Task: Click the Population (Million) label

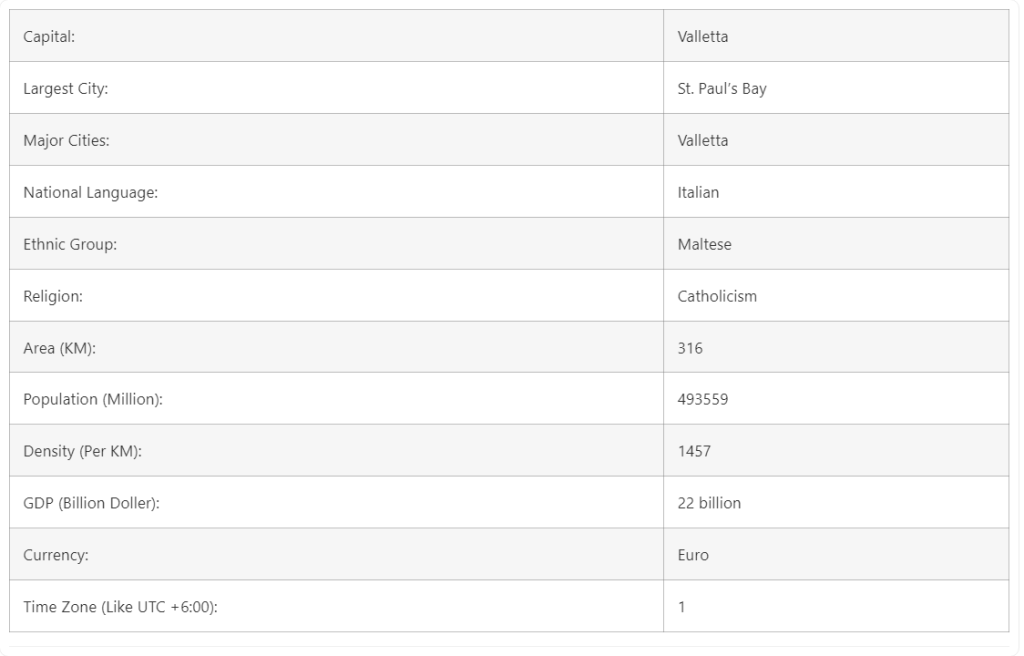Action: [x=93, y=400]
